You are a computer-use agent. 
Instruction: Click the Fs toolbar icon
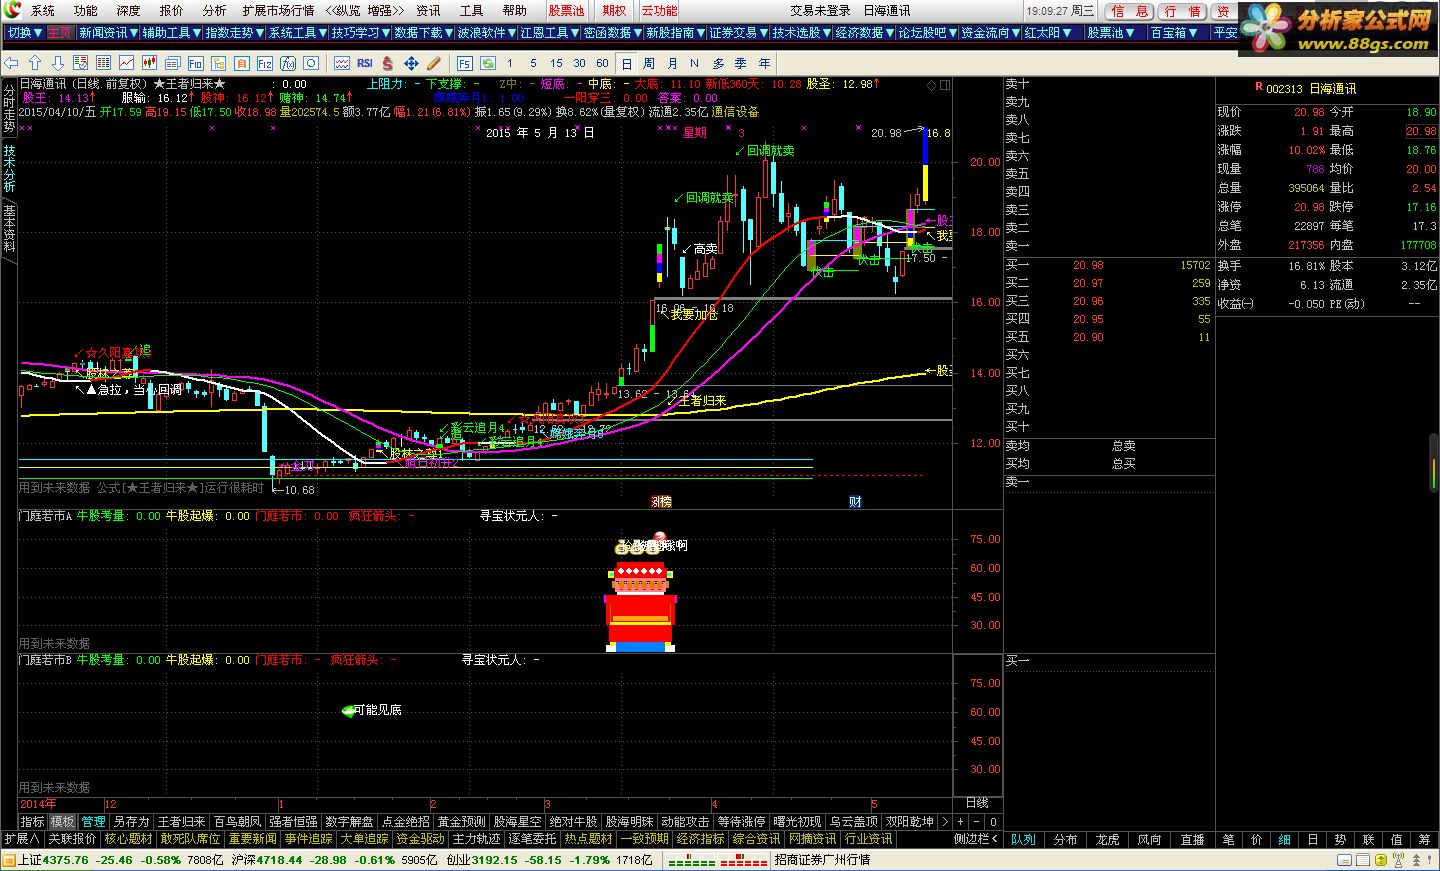click(x=465, y=63)
